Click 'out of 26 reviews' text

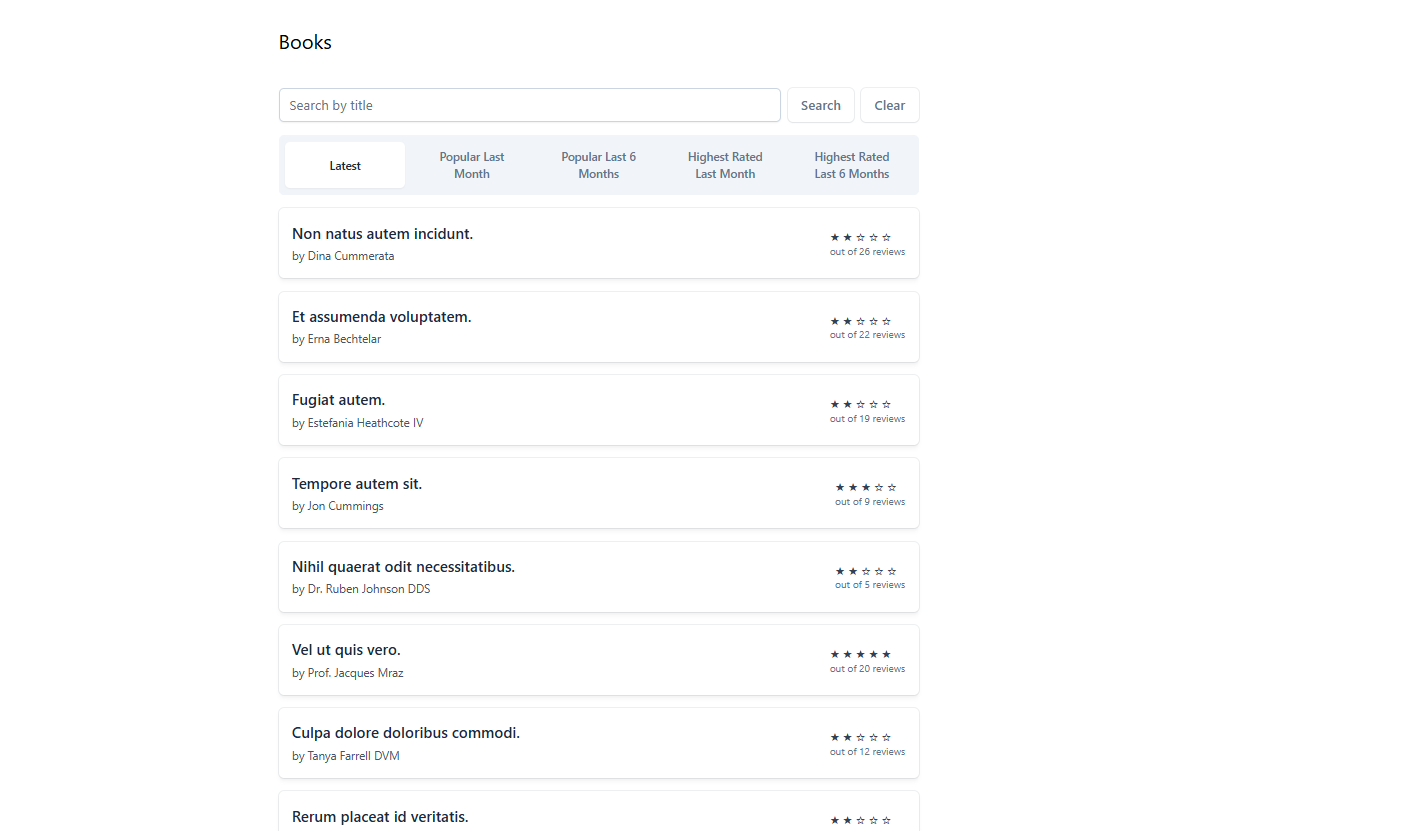click(867, 252)
